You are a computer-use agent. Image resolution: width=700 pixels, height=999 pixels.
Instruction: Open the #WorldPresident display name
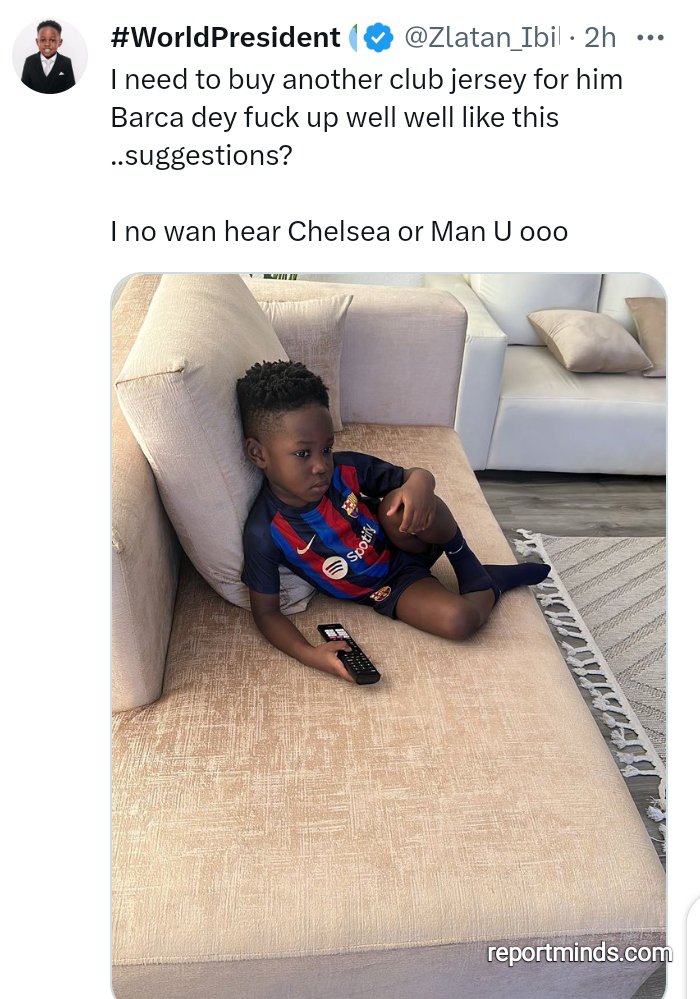[x=225, y=38]
